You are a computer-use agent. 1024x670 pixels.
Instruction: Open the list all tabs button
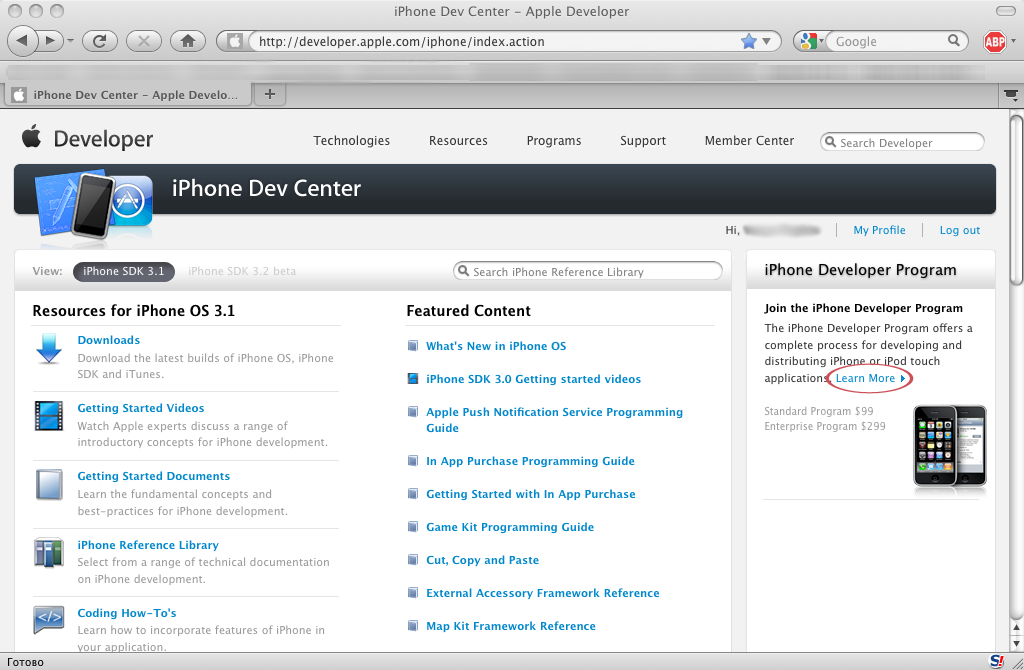[x=1011, y=95]
